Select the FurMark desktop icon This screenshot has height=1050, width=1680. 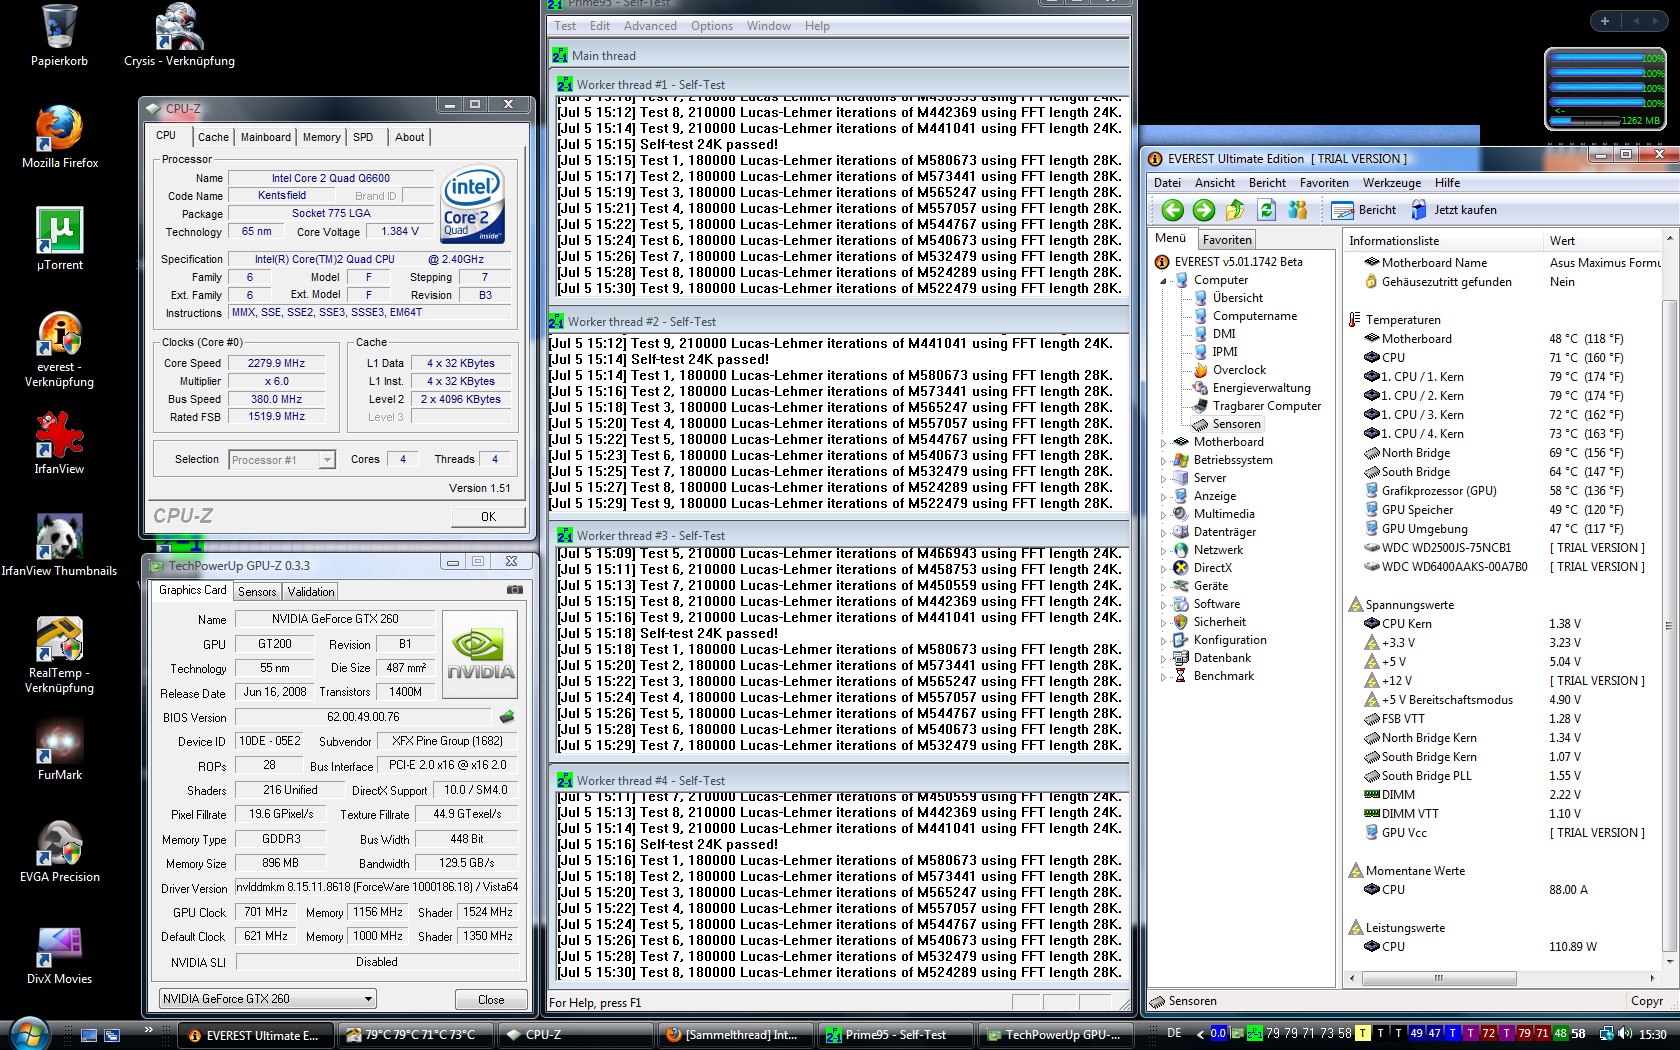[x=60, y=749]
